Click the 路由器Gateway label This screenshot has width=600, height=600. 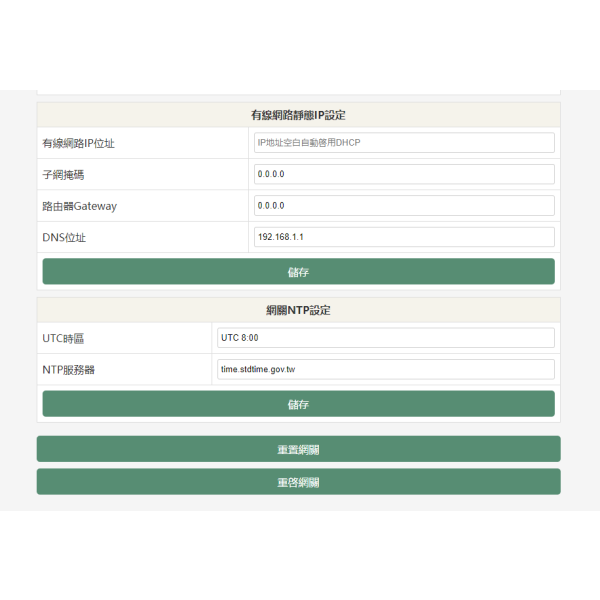coord(80,206)
